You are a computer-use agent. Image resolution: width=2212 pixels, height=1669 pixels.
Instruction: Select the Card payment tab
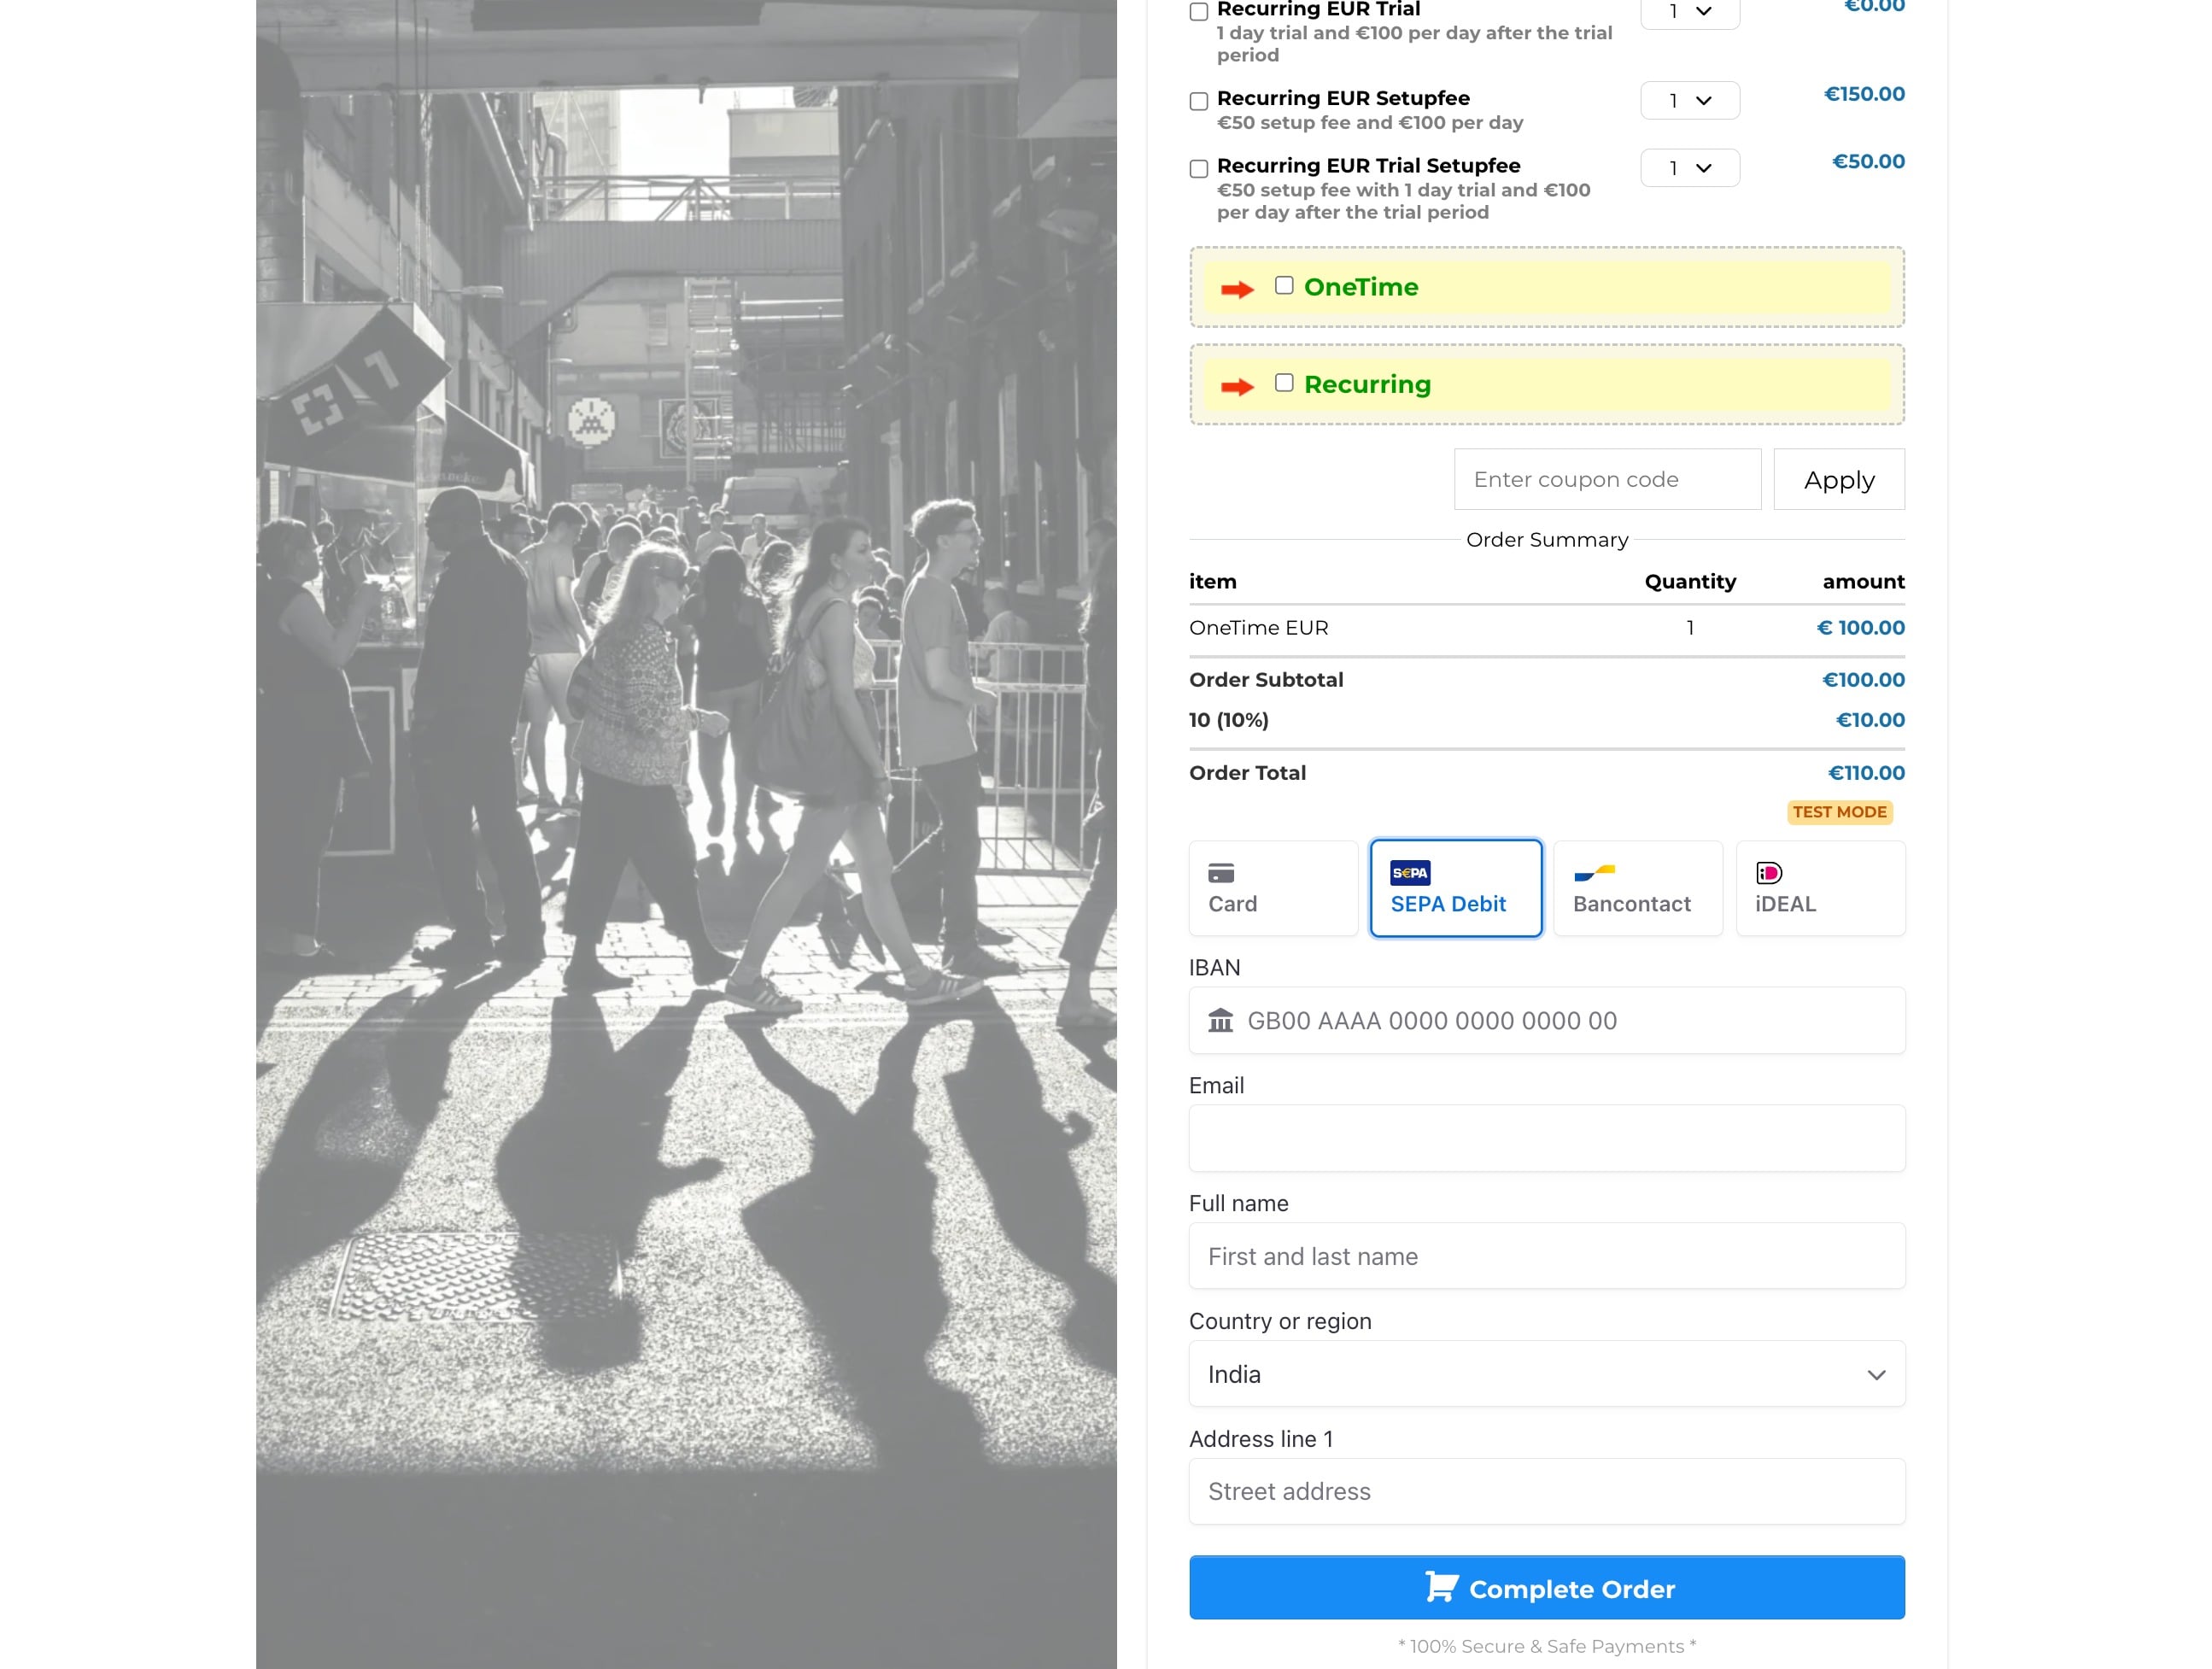[x=1272, y=888]
